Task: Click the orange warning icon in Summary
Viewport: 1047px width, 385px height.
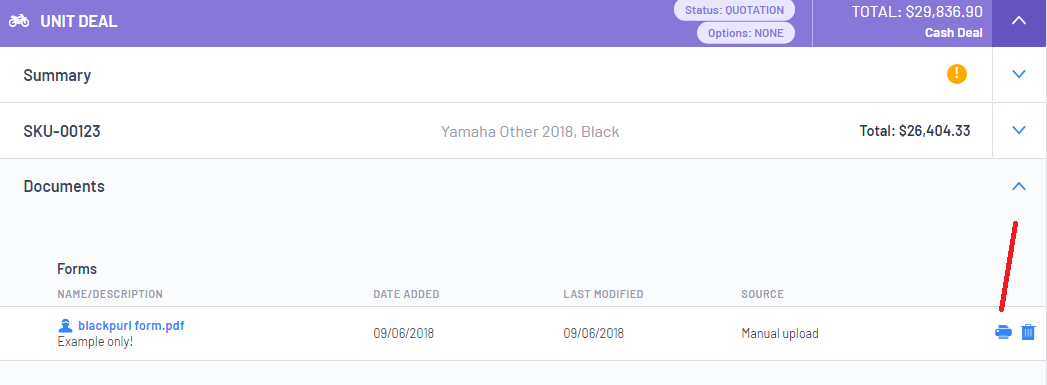Action: (957, 74)
